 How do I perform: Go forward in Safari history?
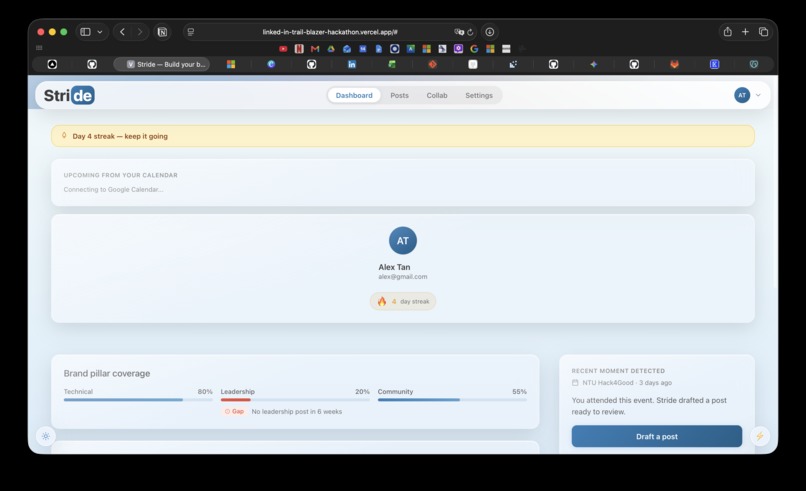click(139, 32)
